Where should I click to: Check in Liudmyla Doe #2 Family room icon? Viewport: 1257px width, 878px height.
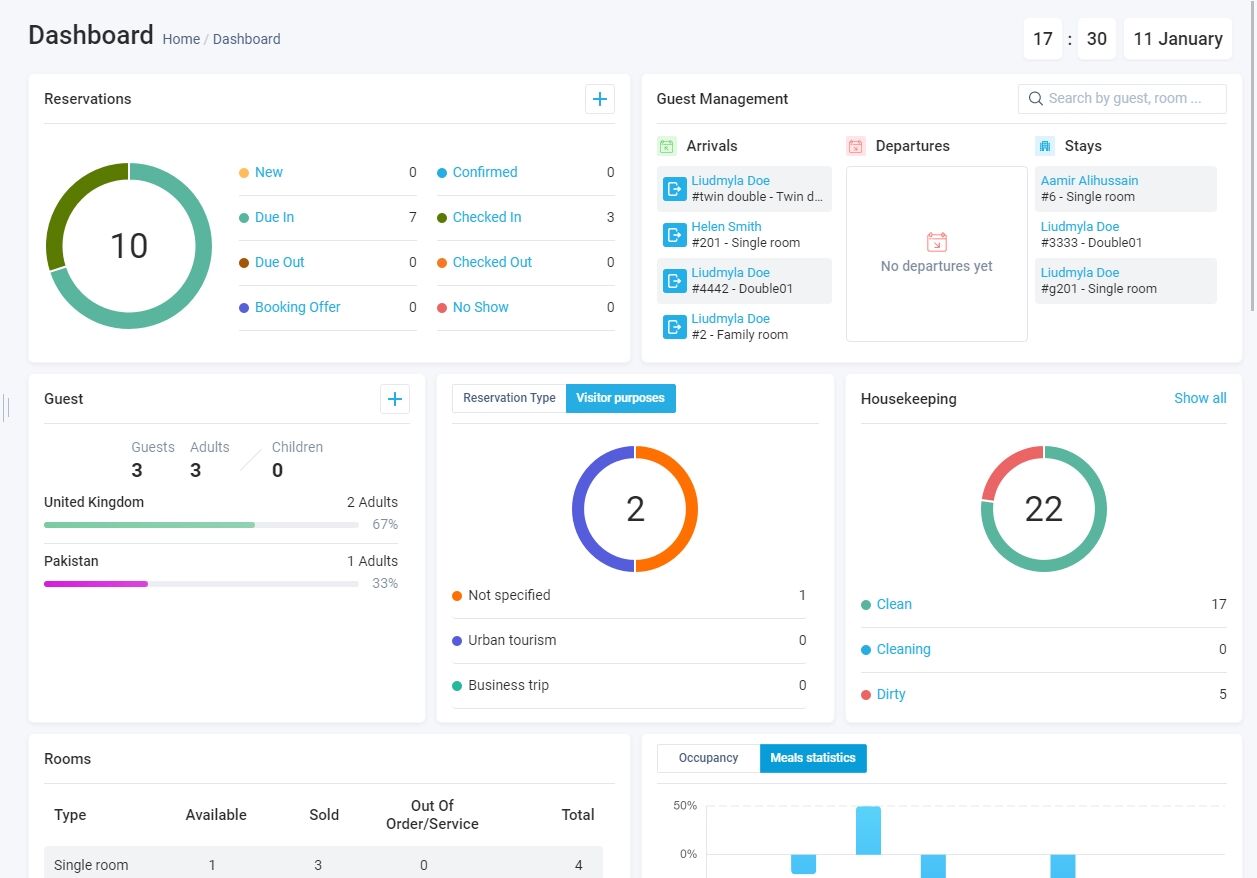coord(675,327)
